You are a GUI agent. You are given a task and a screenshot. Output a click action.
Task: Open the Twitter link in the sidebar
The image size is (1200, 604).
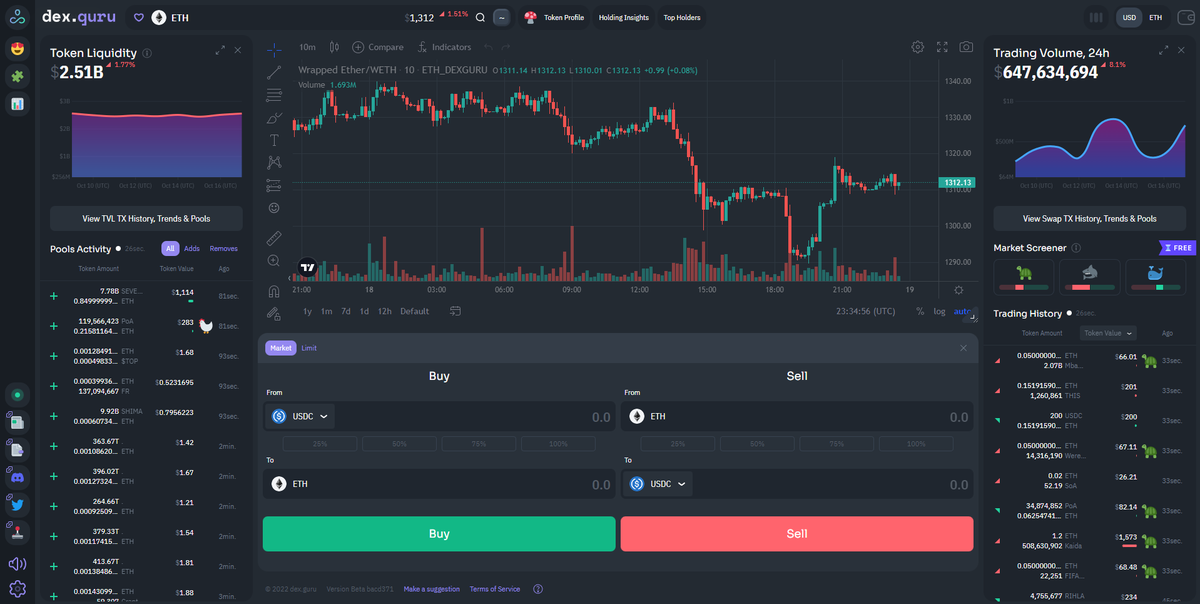pyautogui.click(x=17, y=504)
